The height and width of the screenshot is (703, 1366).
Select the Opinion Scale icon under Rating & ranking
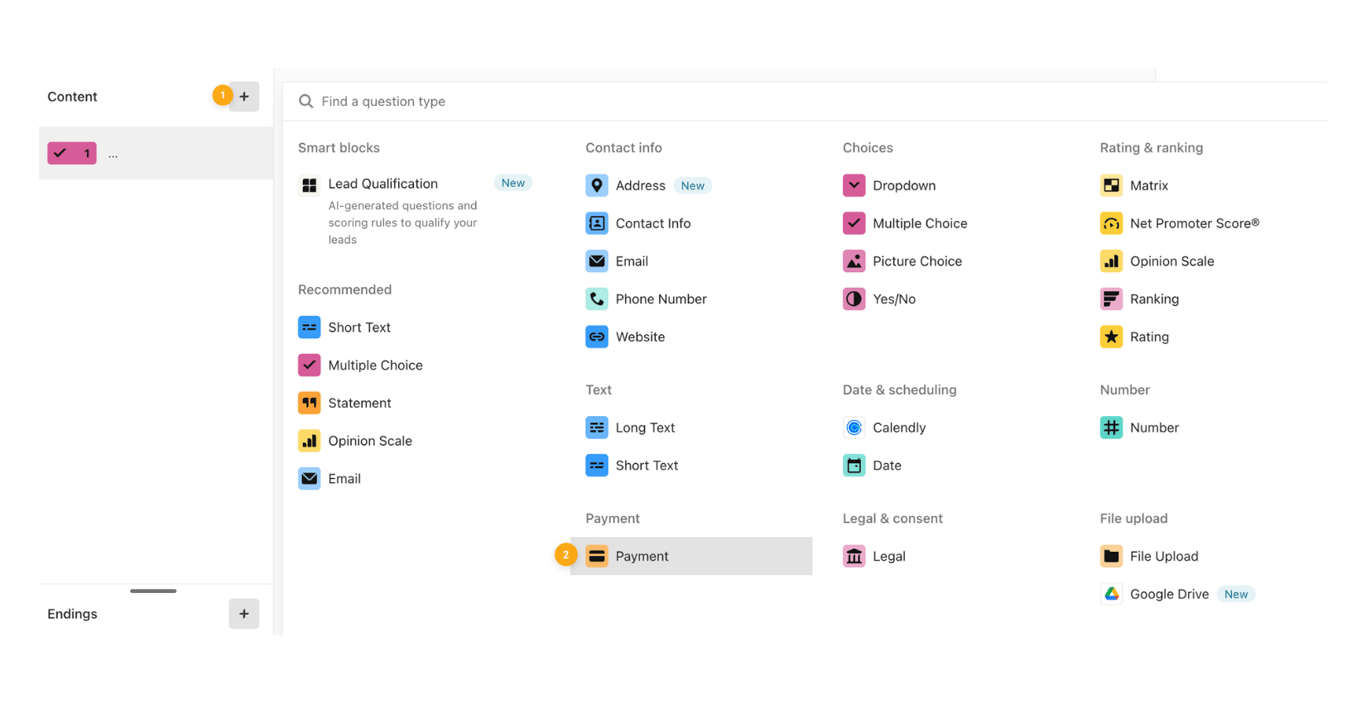point(1111,261)
